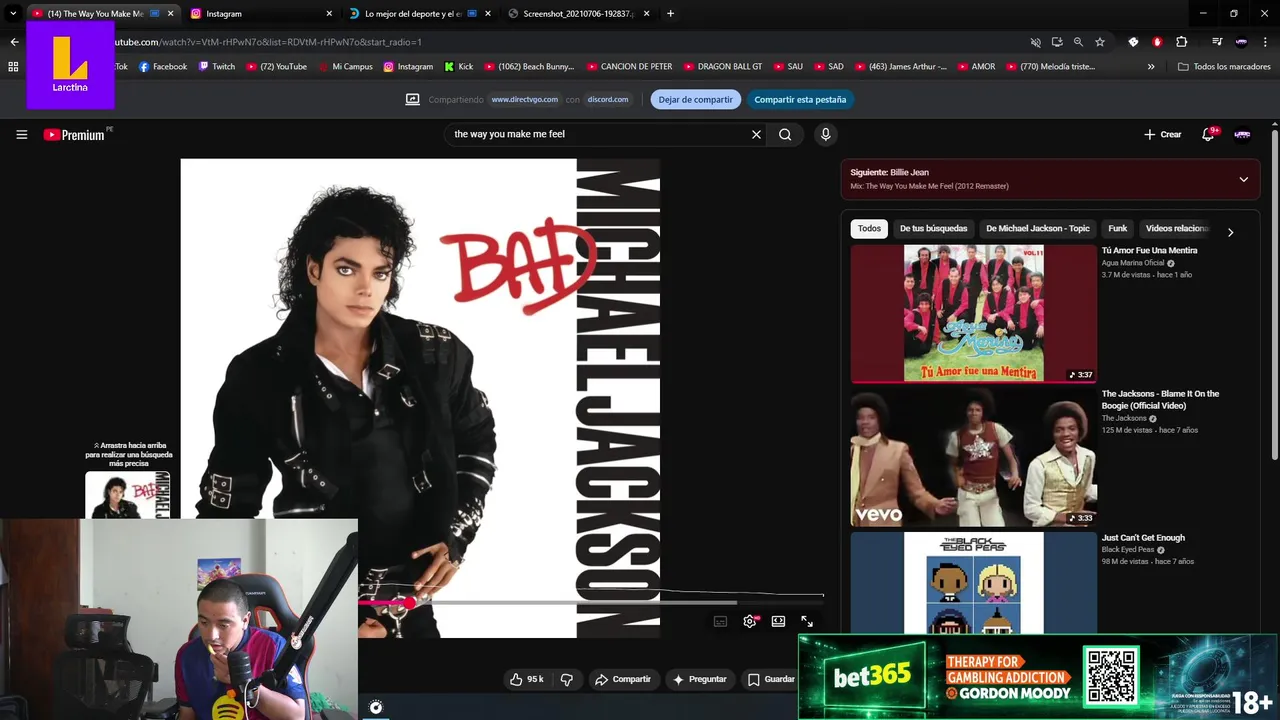Viewport: 1280px width, 720px height.
Task: Close the Instagram browser tab
Action: tap(329, 14)
